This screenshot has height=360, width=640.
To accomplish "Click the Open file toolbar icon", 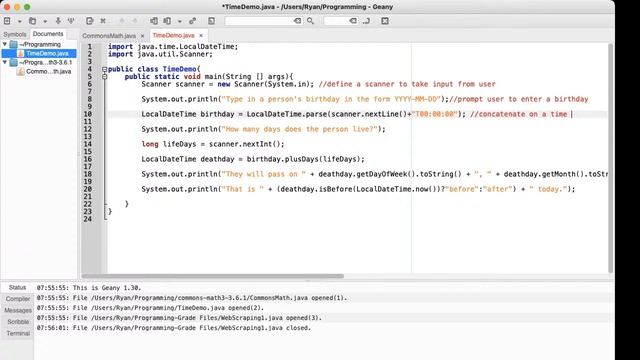I will [x=33, y=21].
